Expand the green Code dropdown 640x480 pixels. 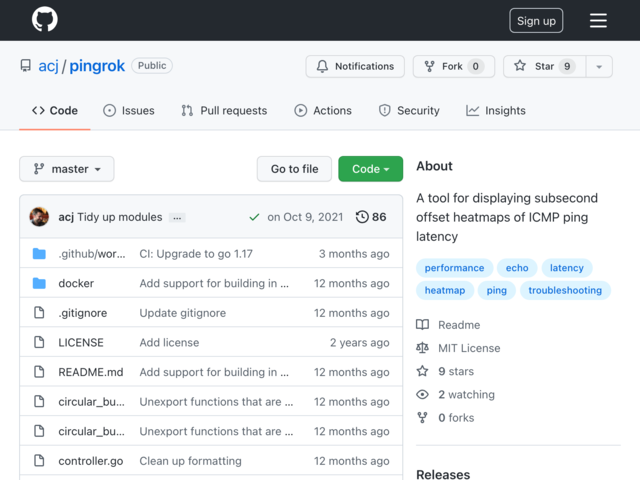click(370, 169)
